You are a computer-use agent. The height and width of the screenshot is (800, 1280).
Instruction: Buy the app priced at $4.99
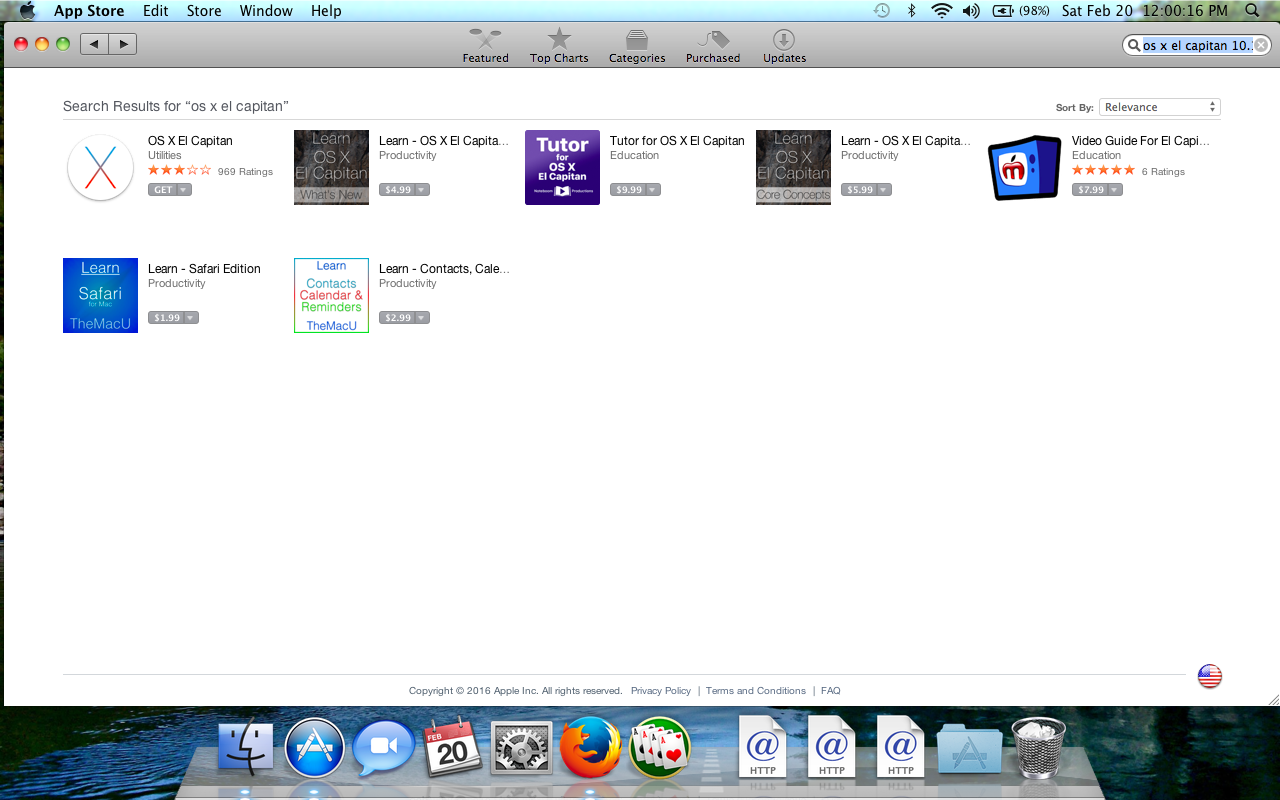(x=398, y=190)
